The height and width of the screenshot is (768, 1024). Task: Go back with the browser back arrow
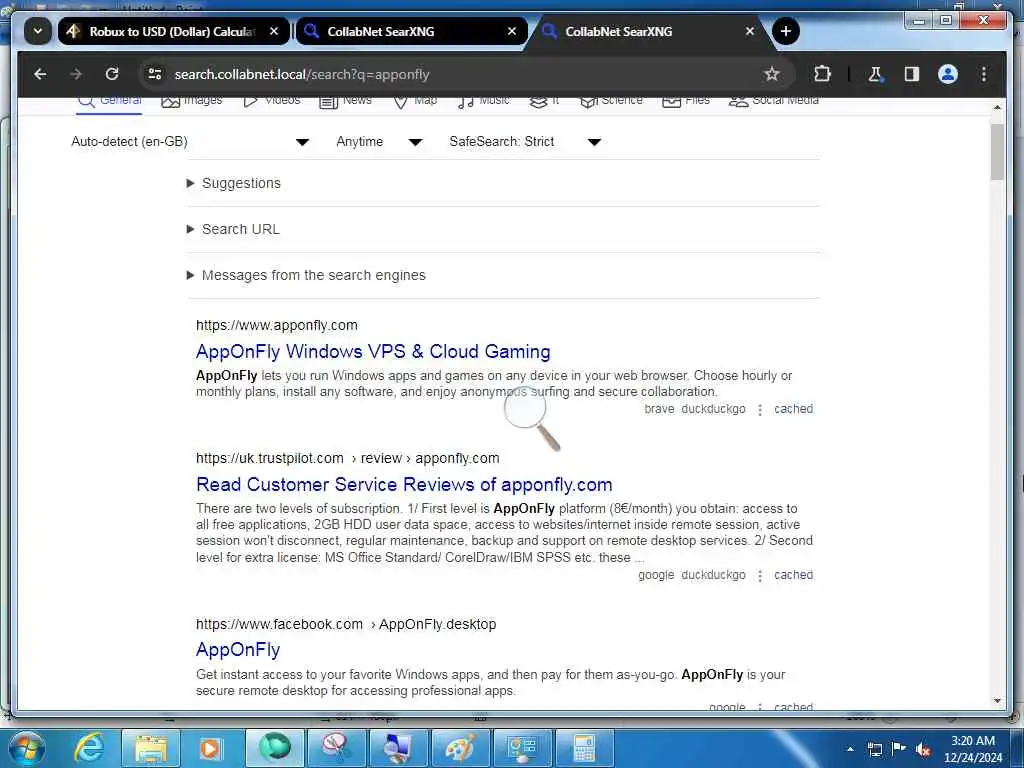(x=40, y=74)
